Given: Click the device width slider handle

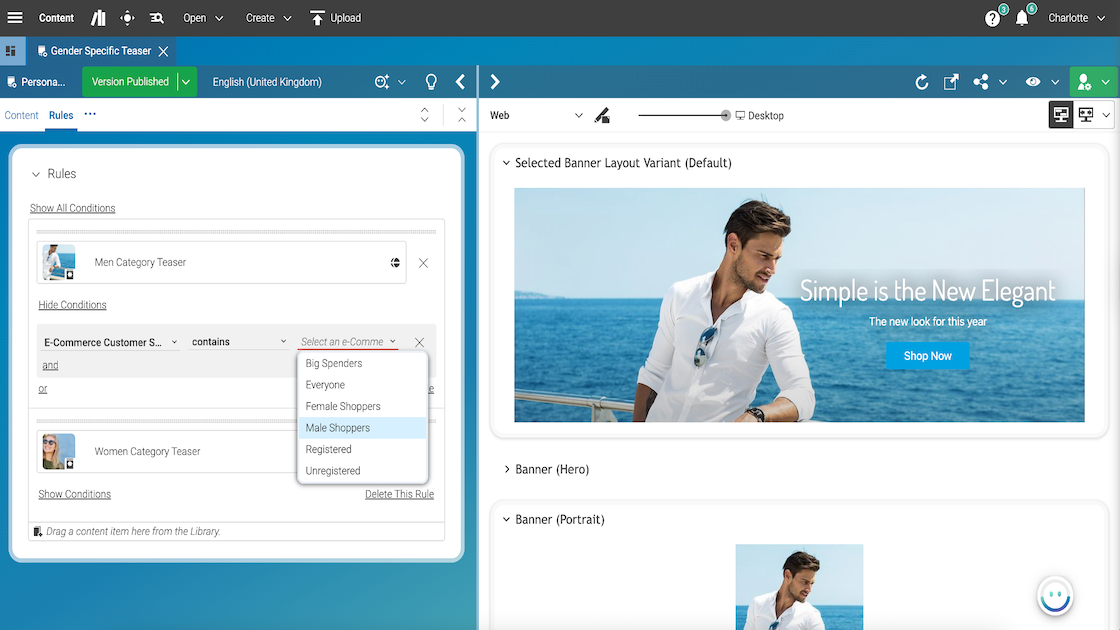Looking at the screenshot, I should click(x=726, y=116).
